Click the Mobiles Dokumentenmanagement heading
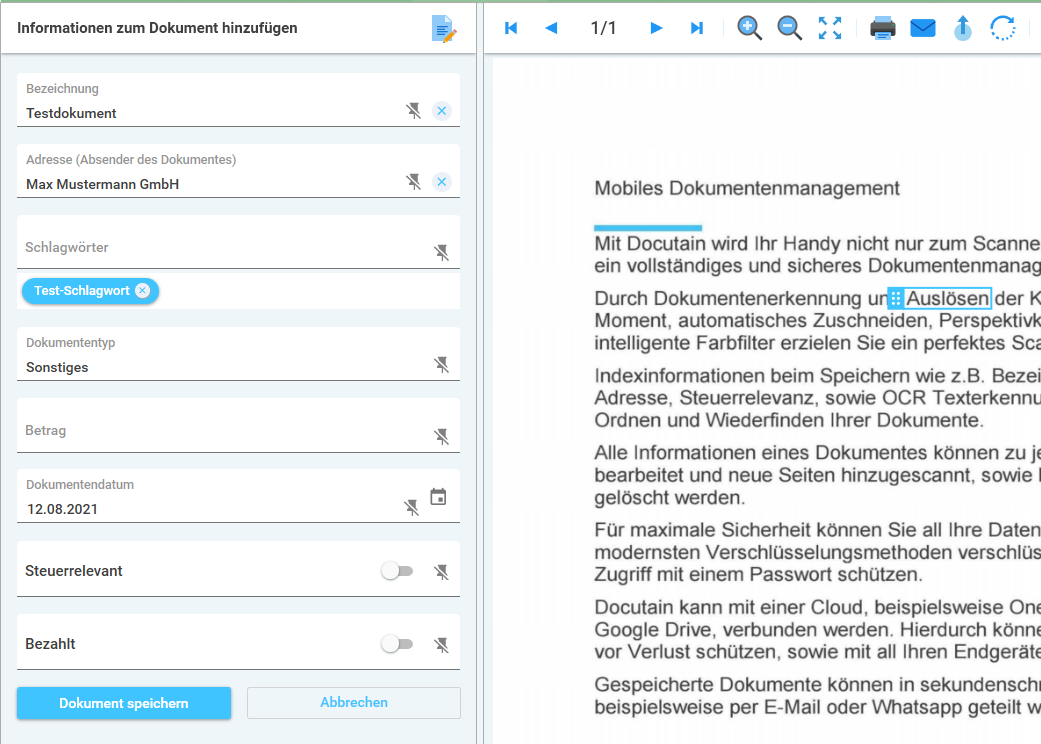This screenshot has width=1041, height=744. point(747,188)
